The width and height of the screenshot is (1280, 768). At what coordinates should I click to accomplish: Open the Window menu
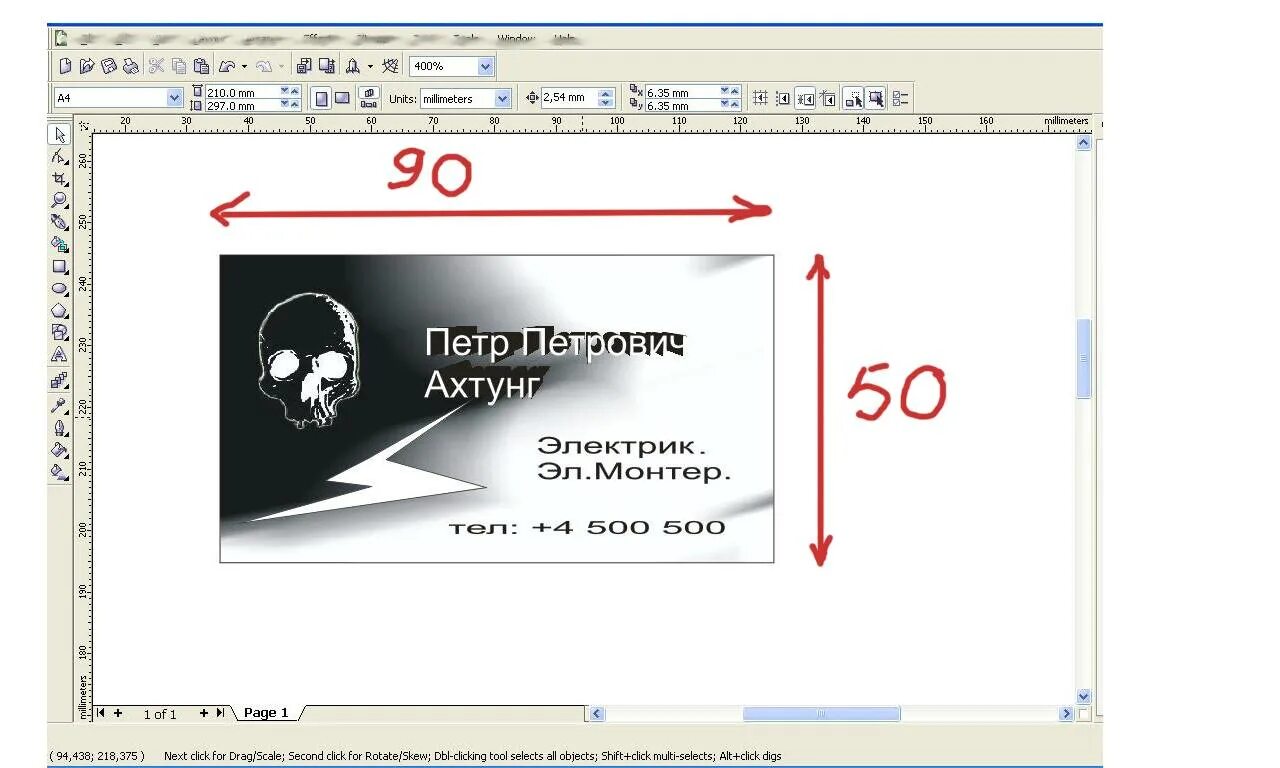tap(516, 39)
